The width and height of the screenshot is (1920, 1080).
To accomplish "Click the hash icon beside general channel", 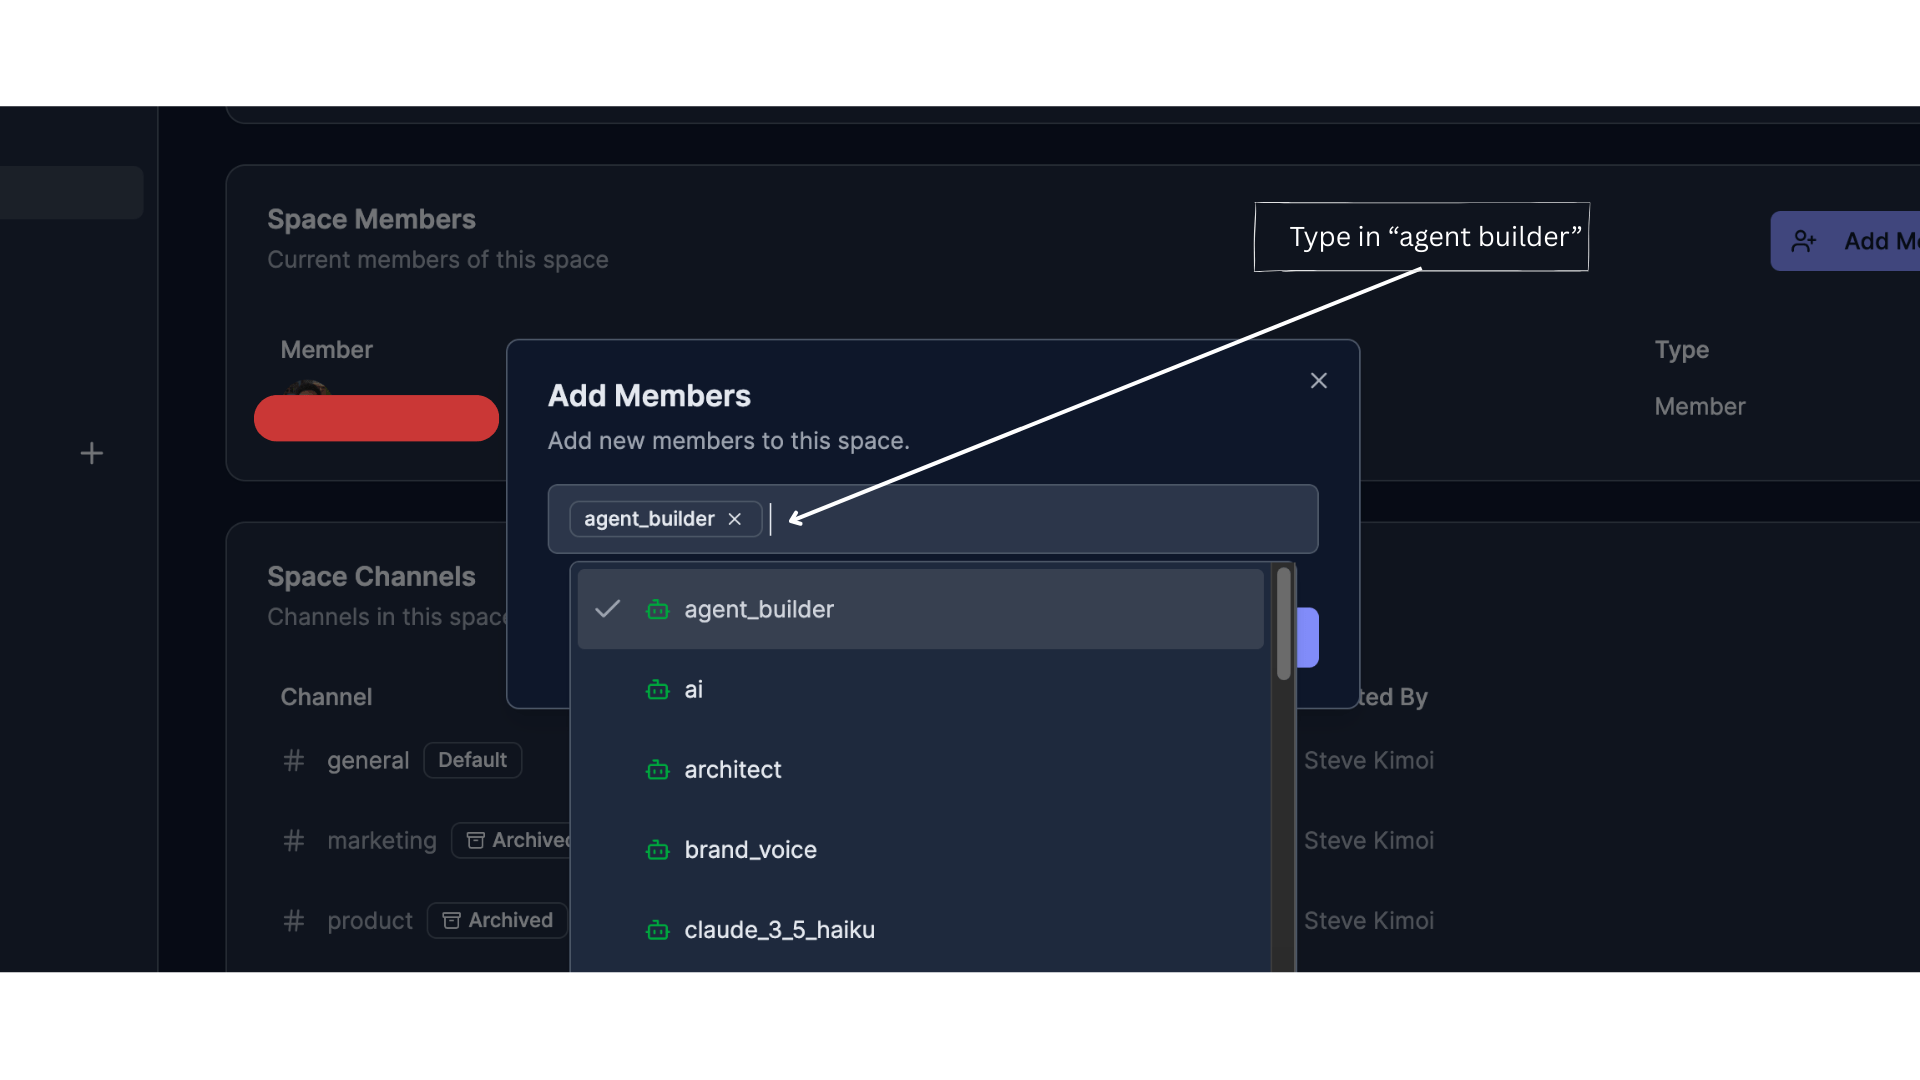I will click(293, 760).
